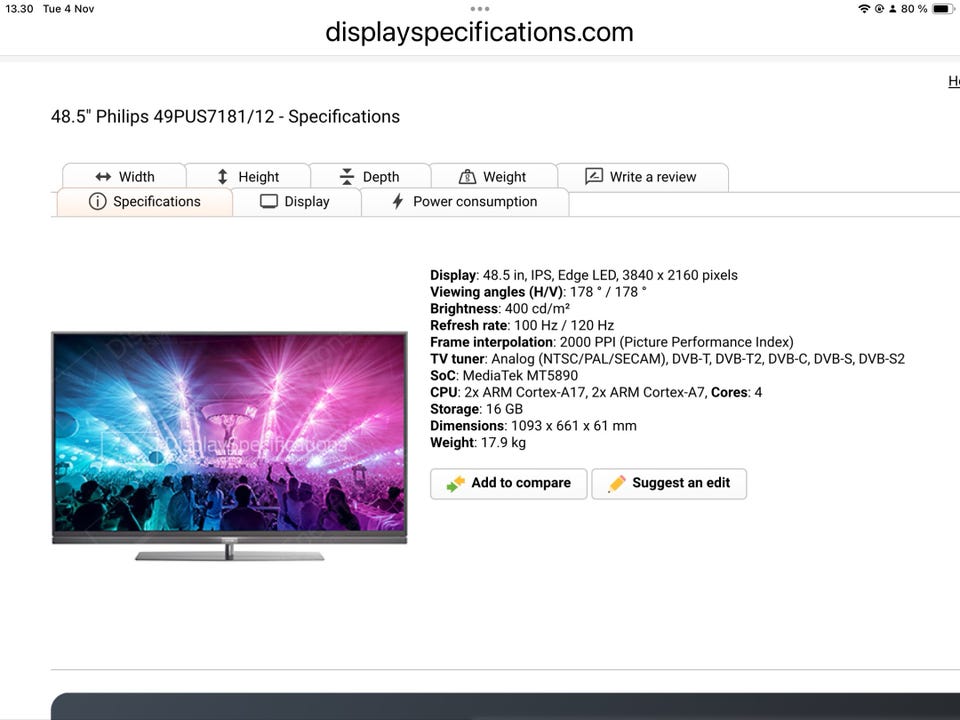Screen dimensions: 960x720
Task: Click the 'Viewing angles (H/V)' spec line
Action: tap(538, 292)
